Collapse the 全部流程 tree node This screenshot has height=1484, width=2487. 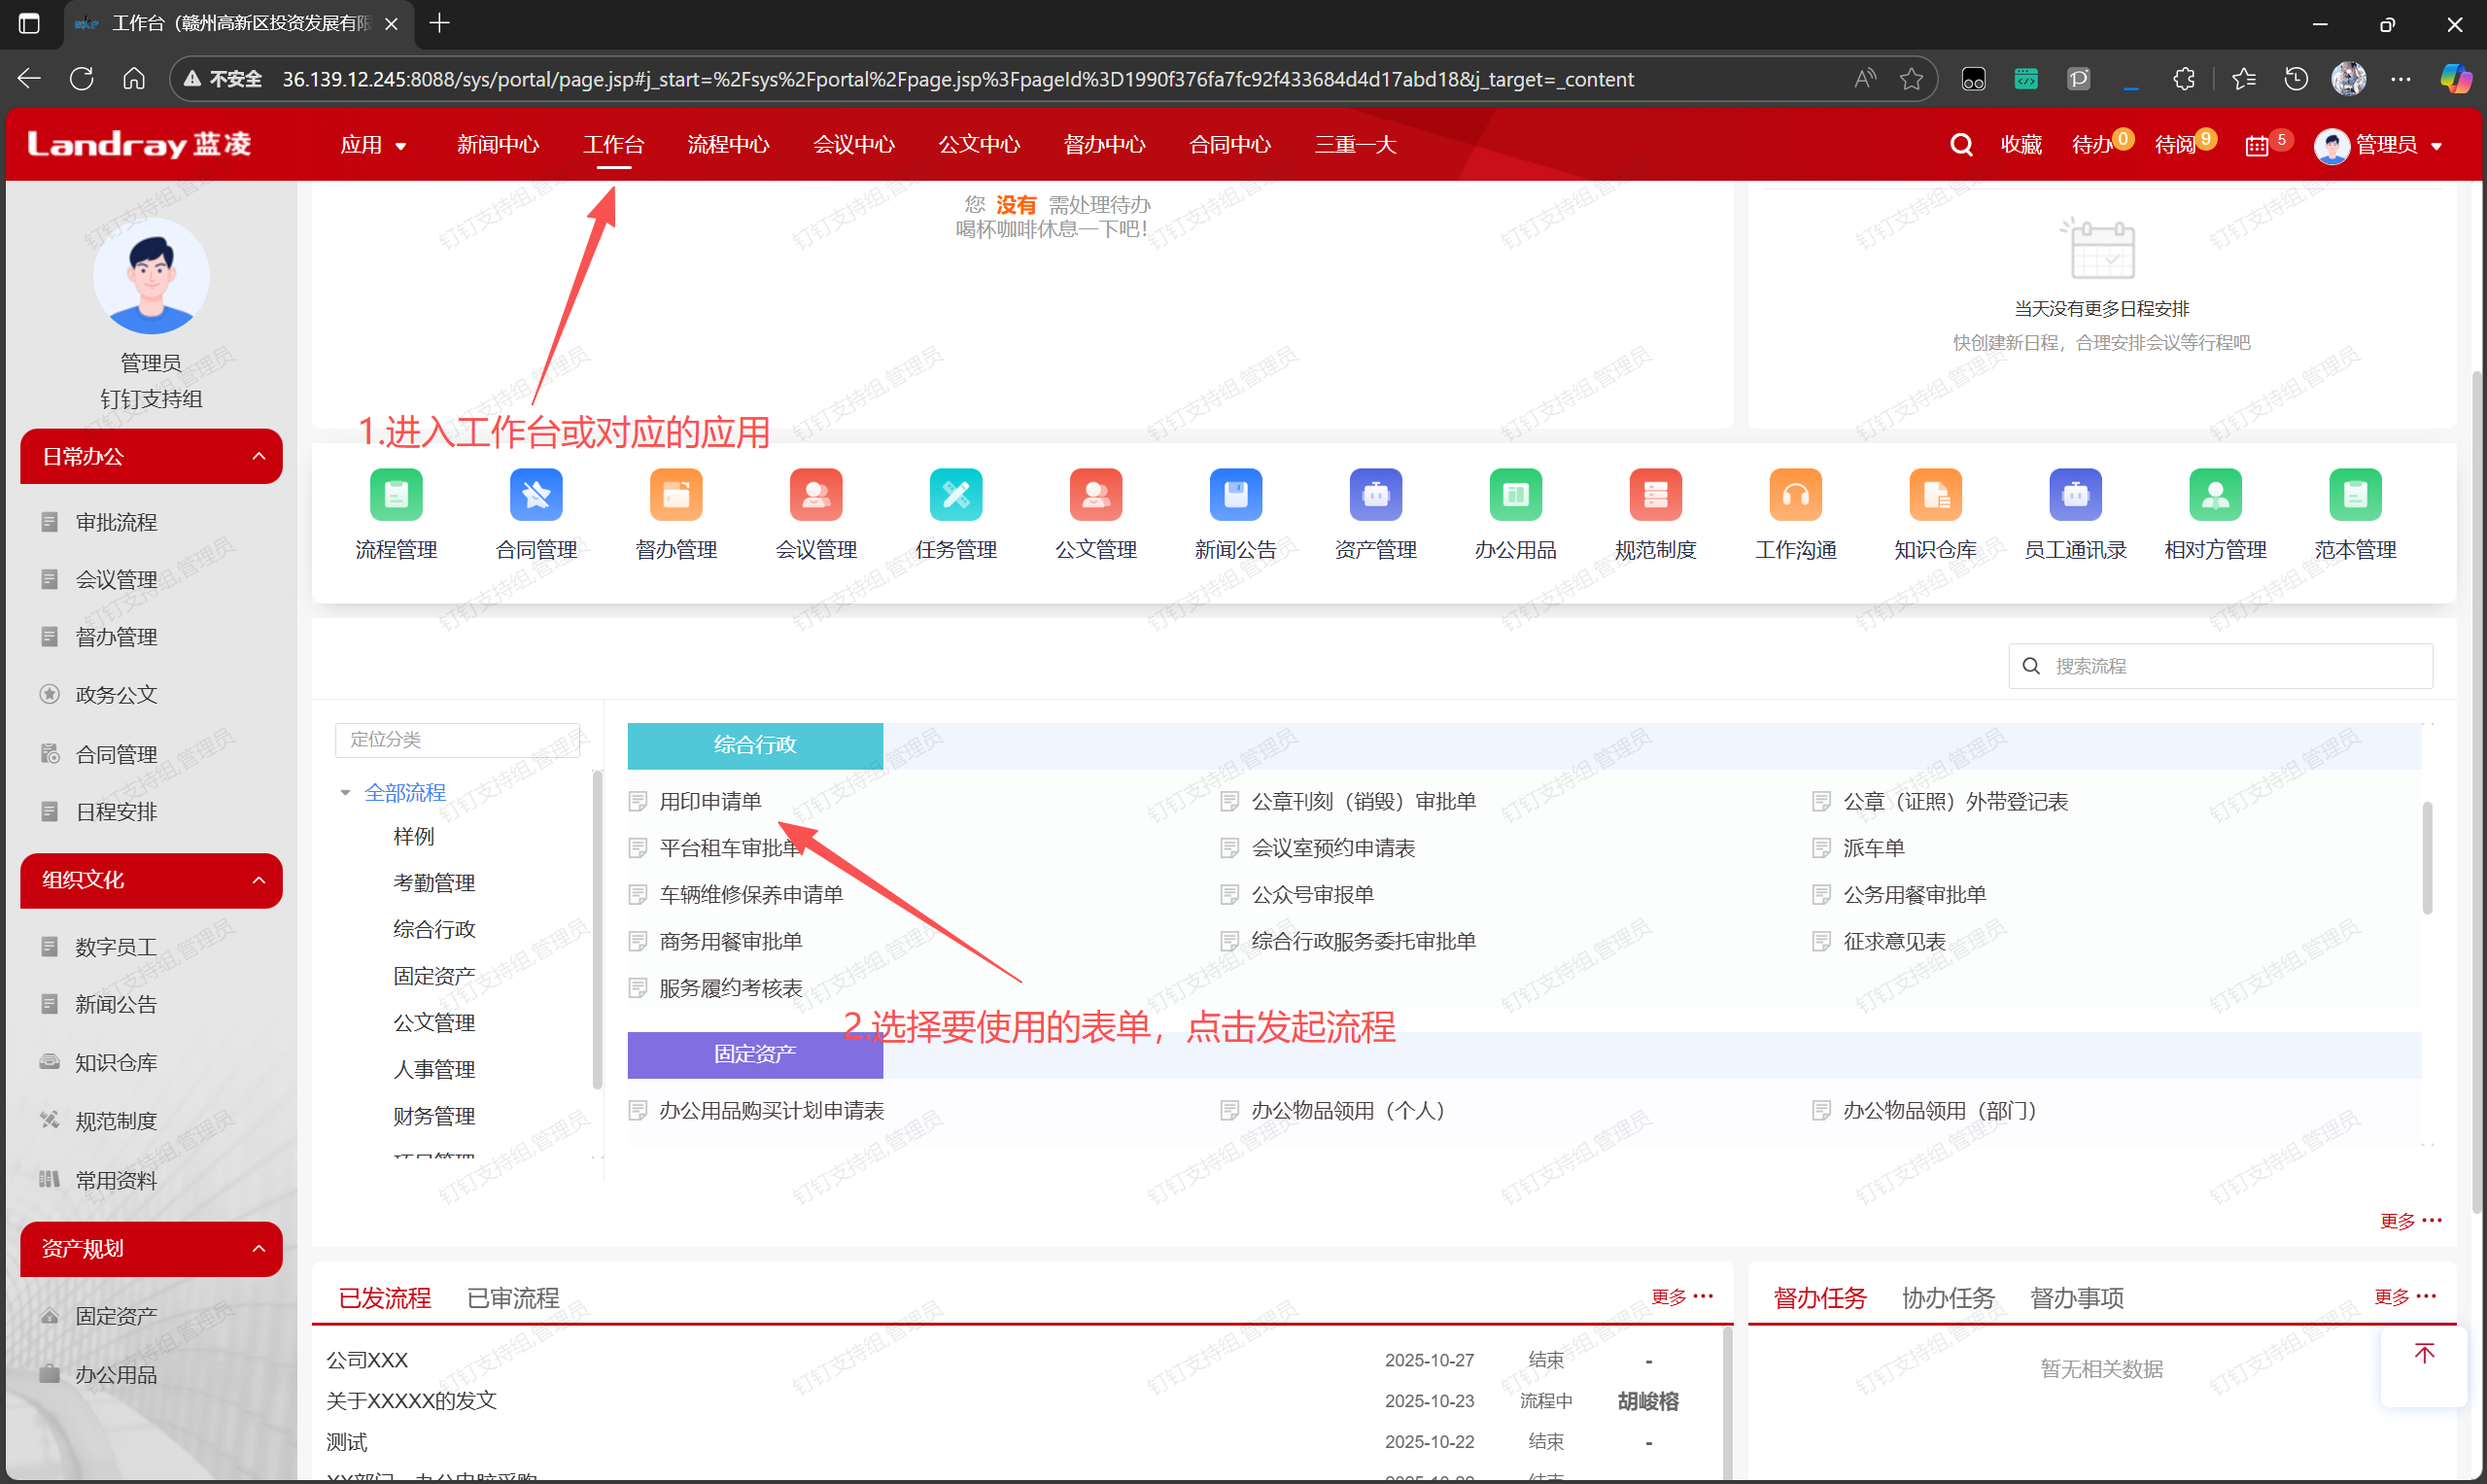345,792
